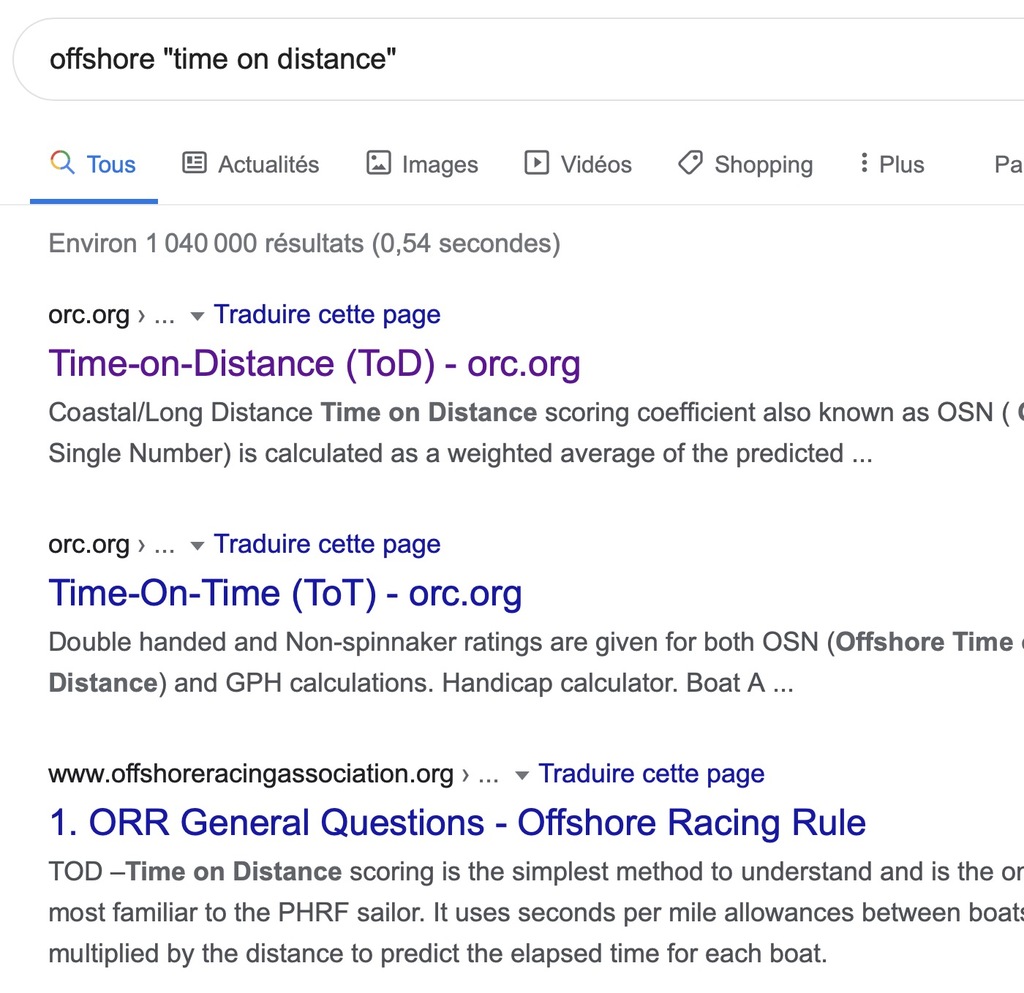Expand dropdown arrow for Time-On-Time orc.org result
Screen dimensions: 1024x993
(197, 546)
